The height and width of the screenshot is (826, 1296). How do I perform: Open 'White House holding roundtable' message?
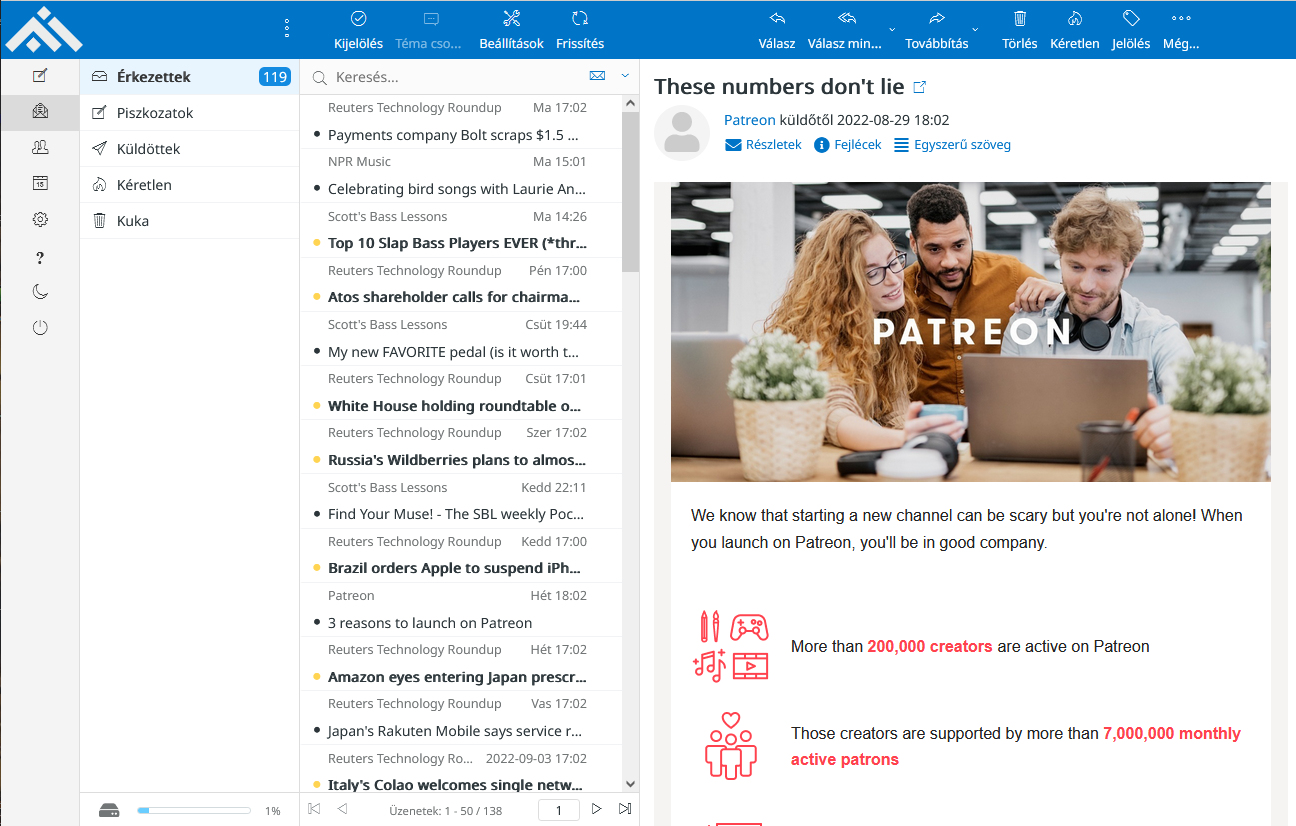coord(461,392)
